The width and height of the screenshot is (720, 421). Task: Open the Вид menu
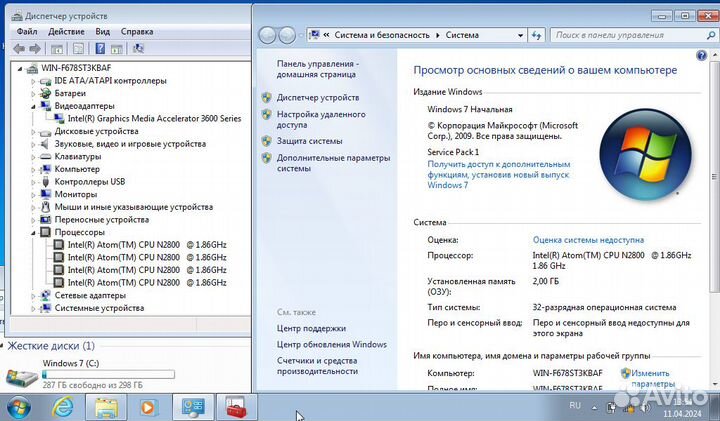tap(102, 32)
